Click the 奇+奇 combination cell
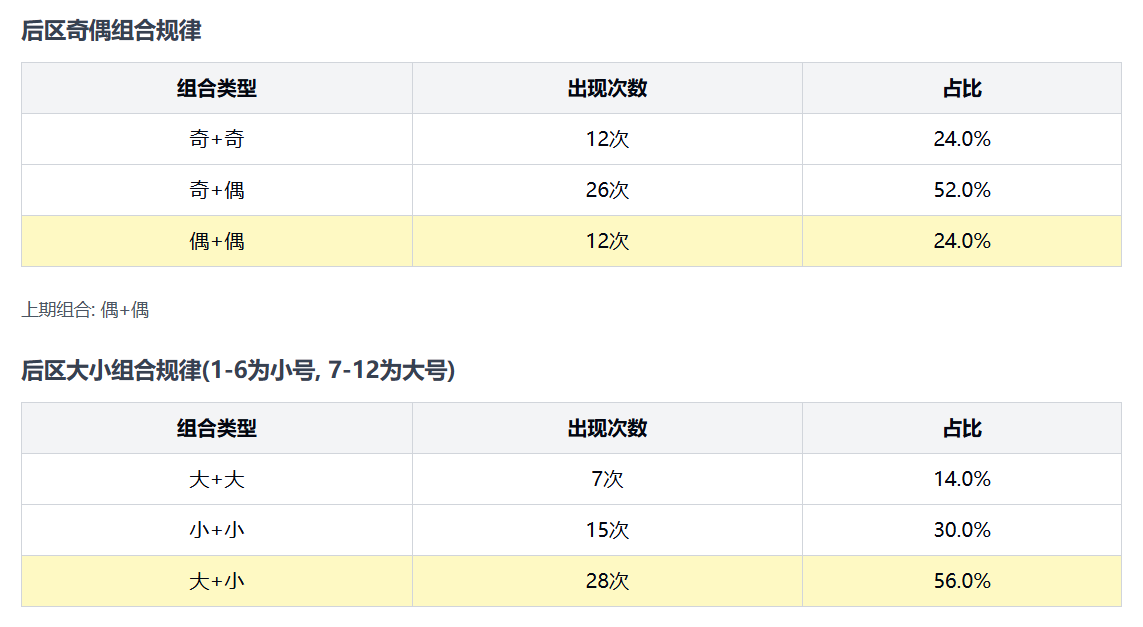The width and height of the screenshot is (1143, 627). tap(216, 140)
